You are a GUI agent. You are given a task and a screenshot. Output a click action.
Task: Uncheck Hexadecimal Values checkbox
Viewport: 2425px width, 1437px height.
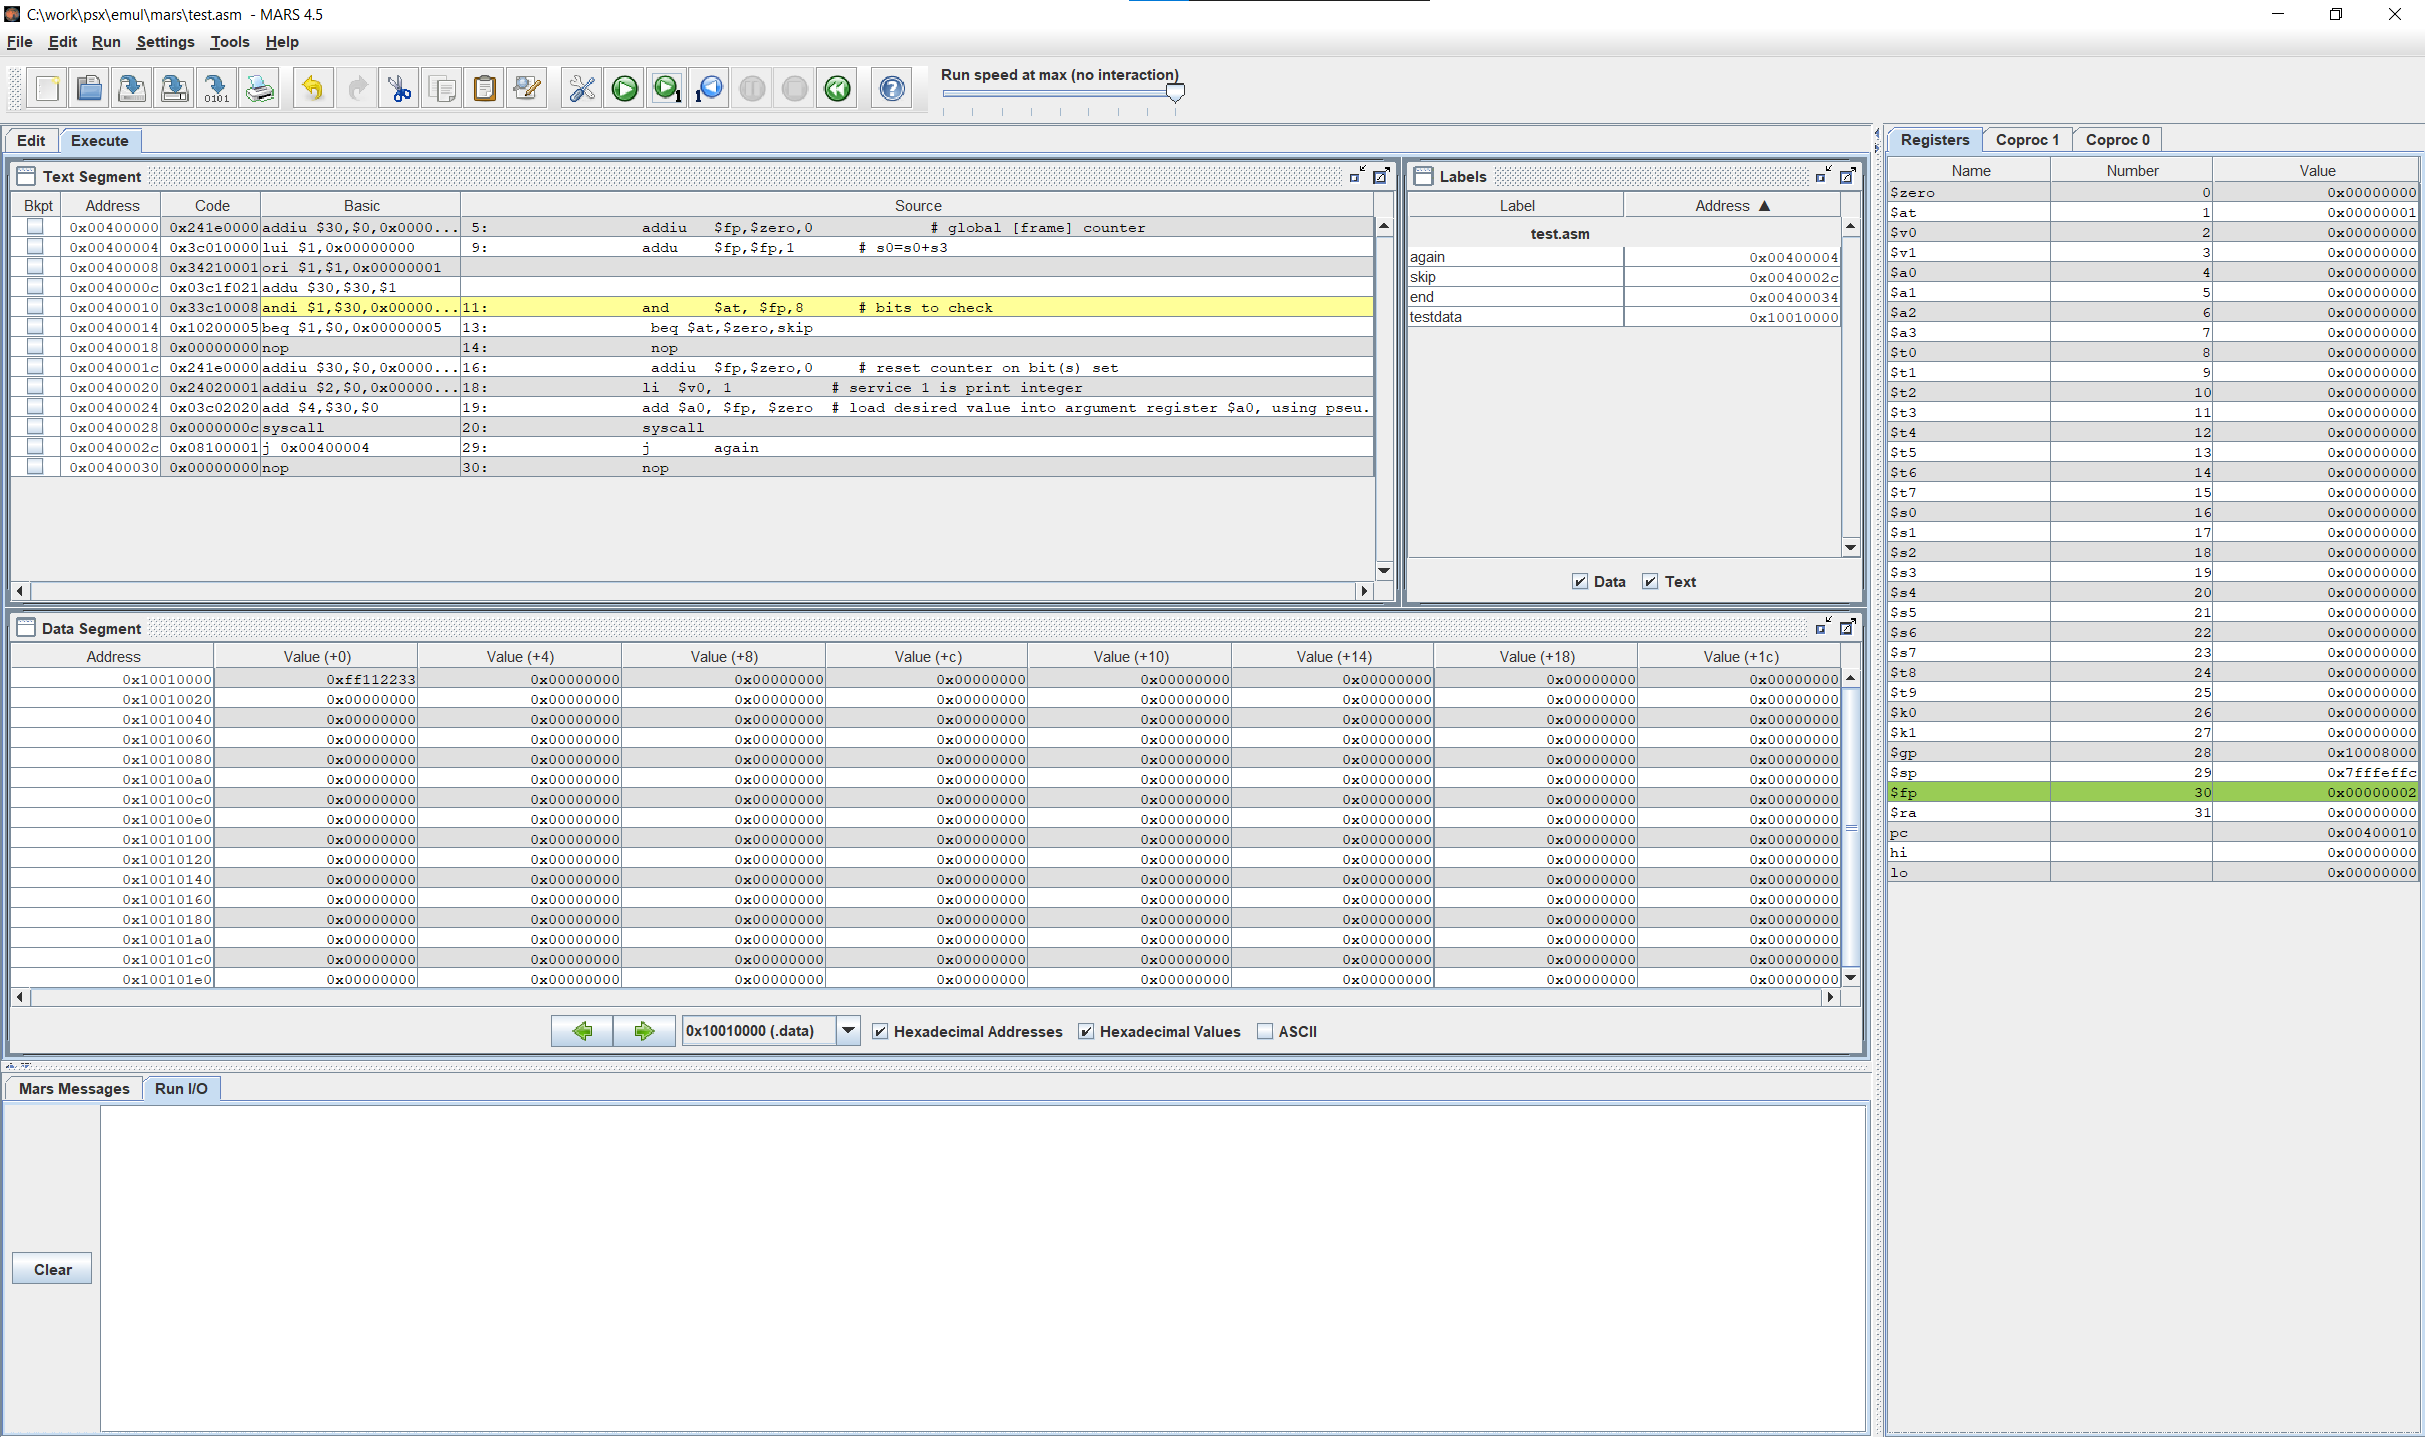(x=1086, y=1032)
